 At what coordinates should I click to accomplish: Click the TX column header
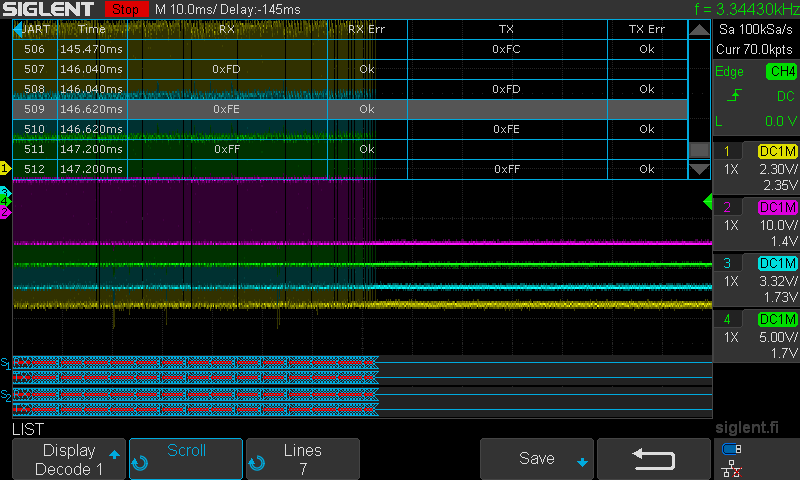point(507,29)
